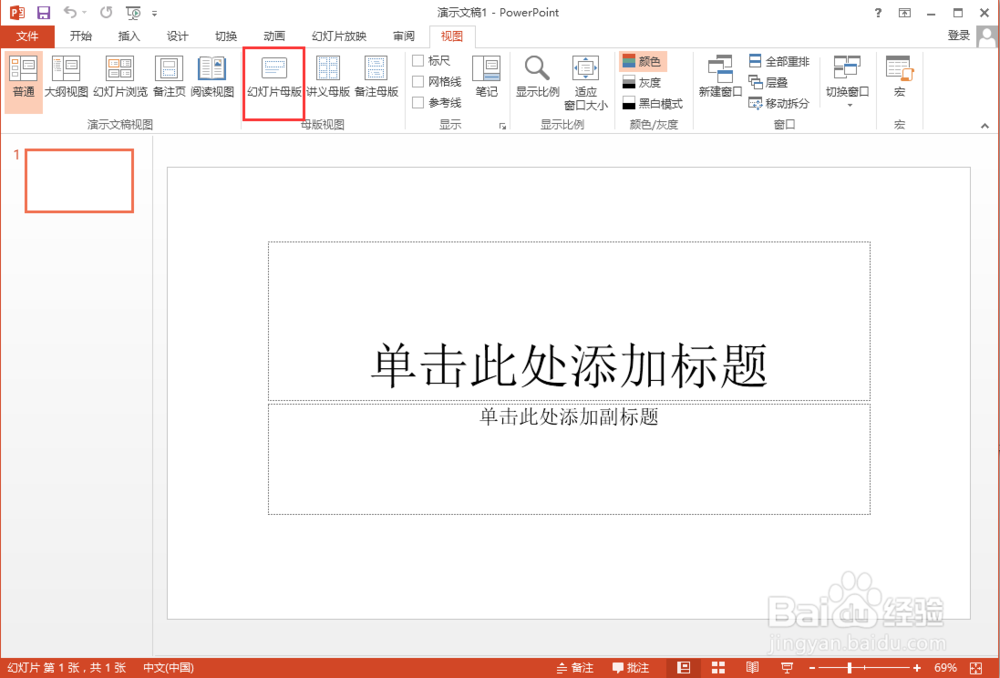Select Grayscale (灰度) mode

[642, 82]
